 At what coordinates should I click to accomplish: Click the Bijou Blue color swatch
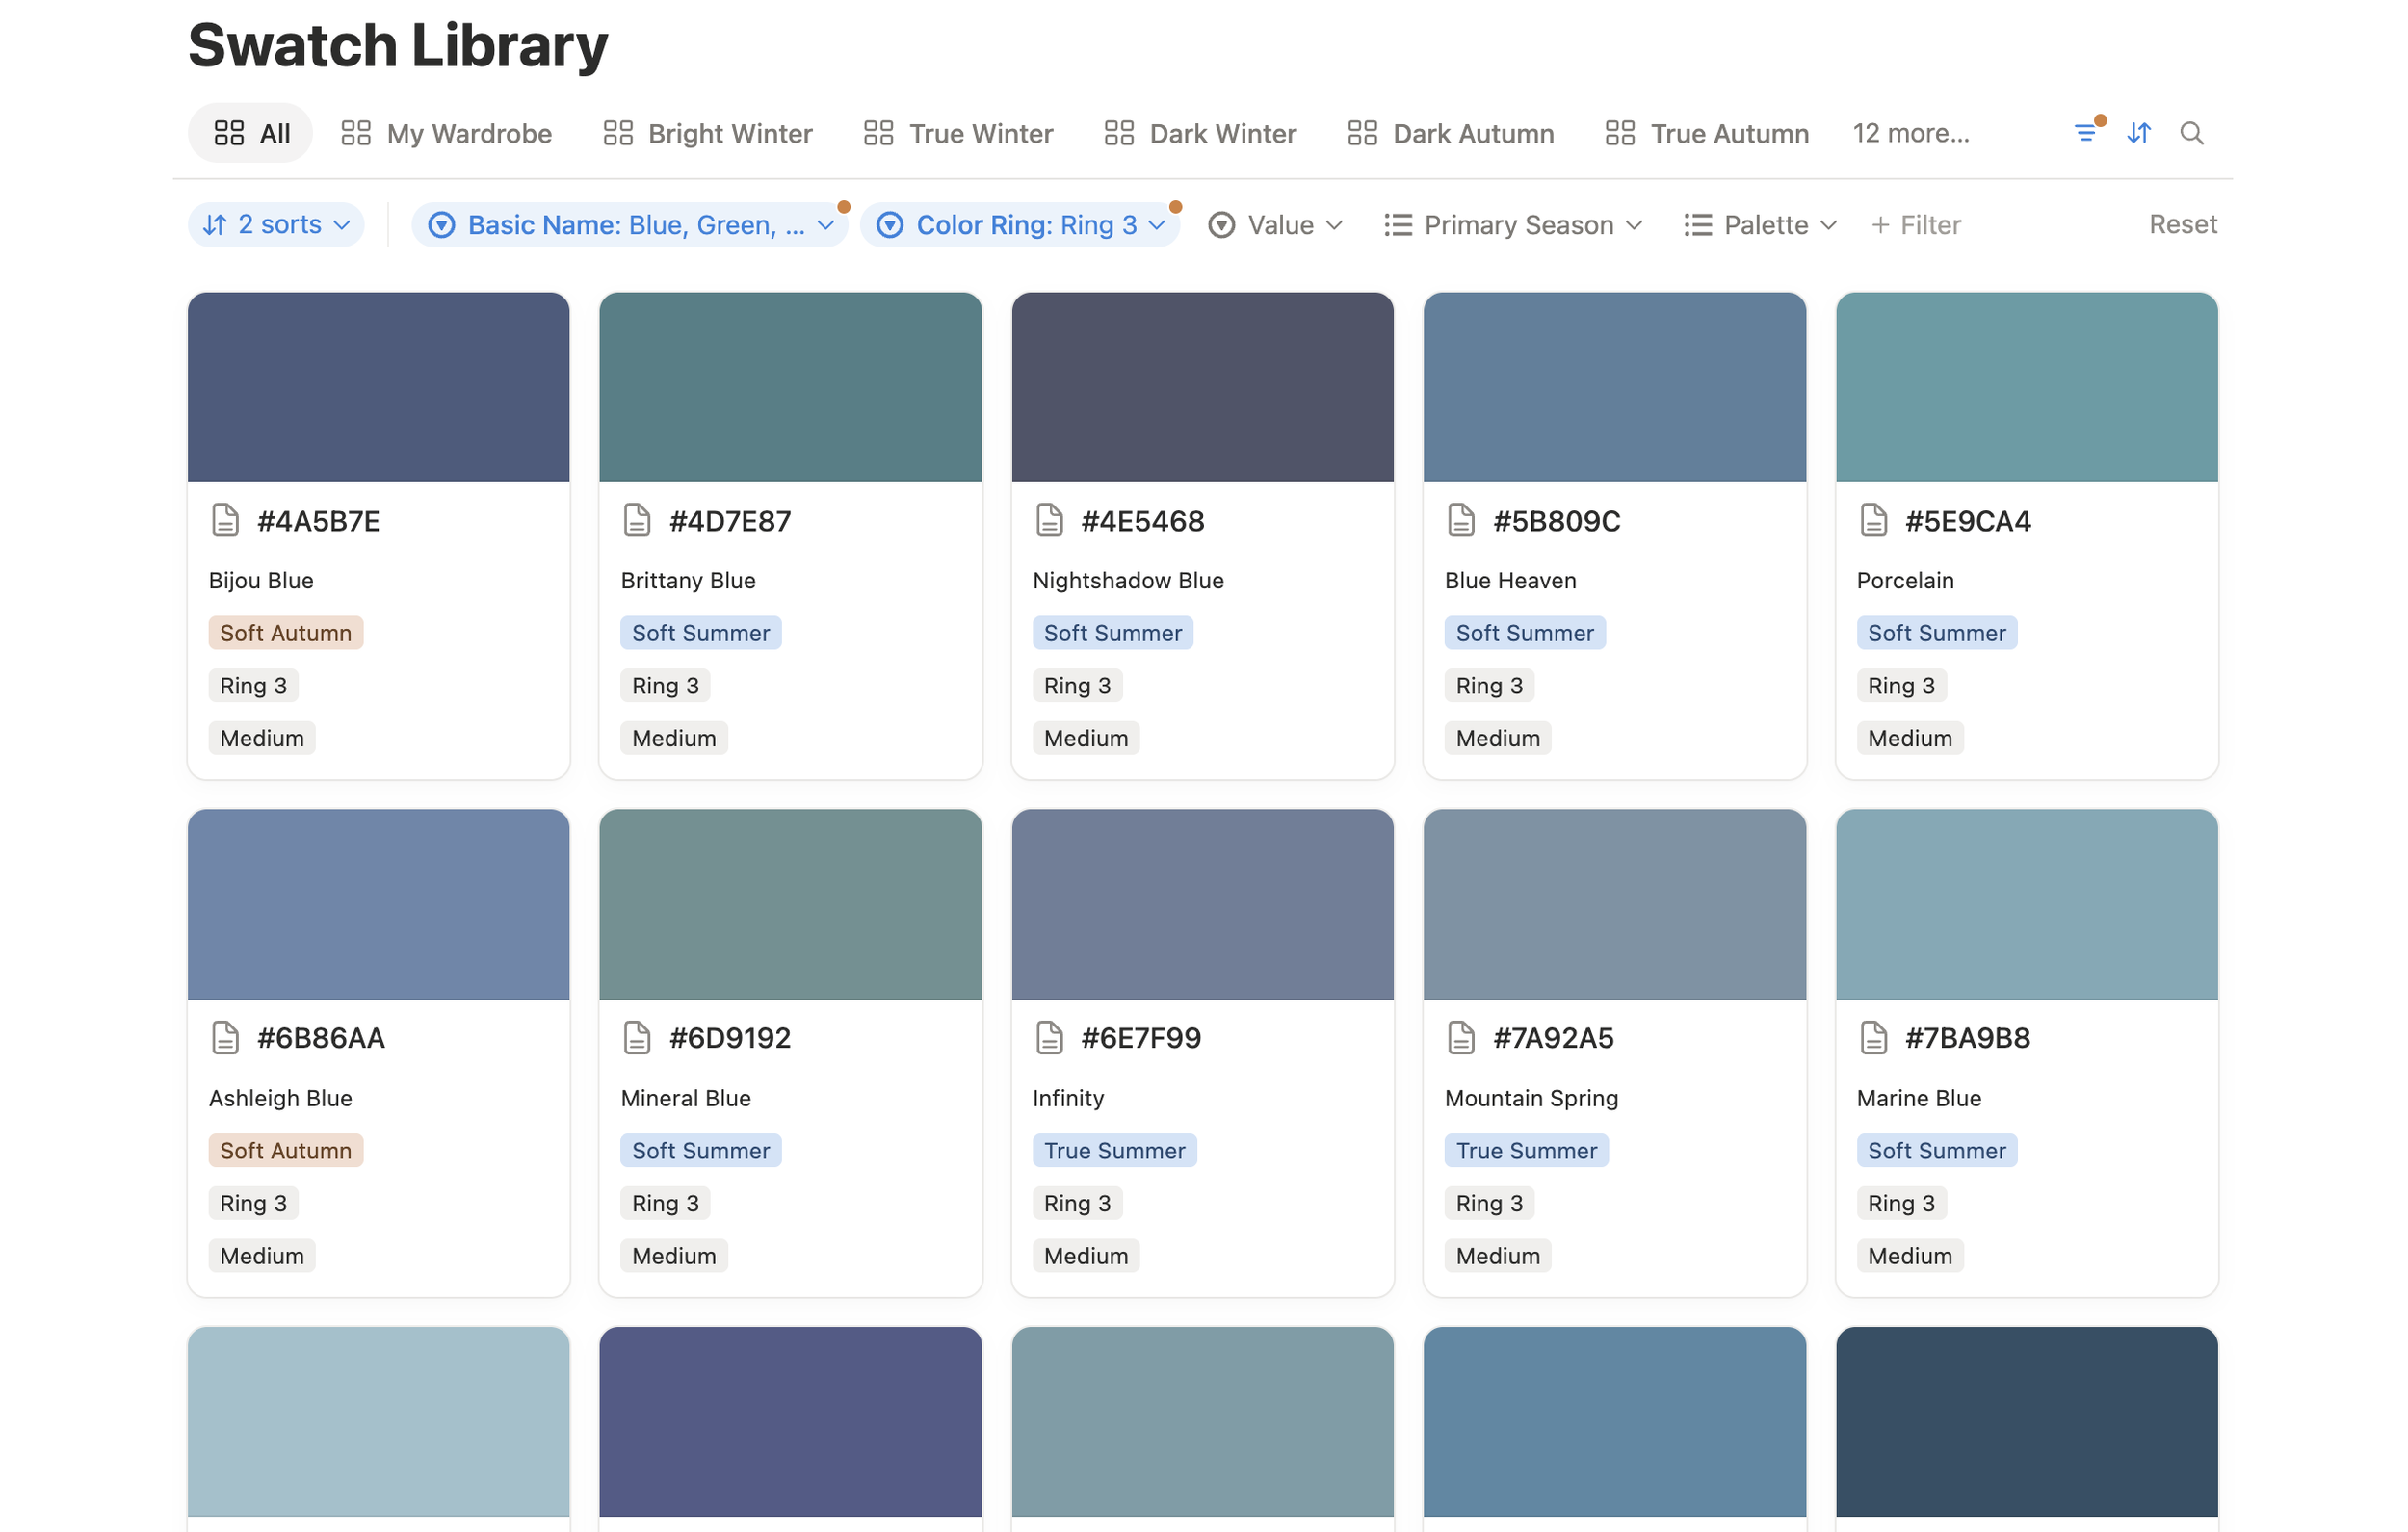tap(379, 387)
